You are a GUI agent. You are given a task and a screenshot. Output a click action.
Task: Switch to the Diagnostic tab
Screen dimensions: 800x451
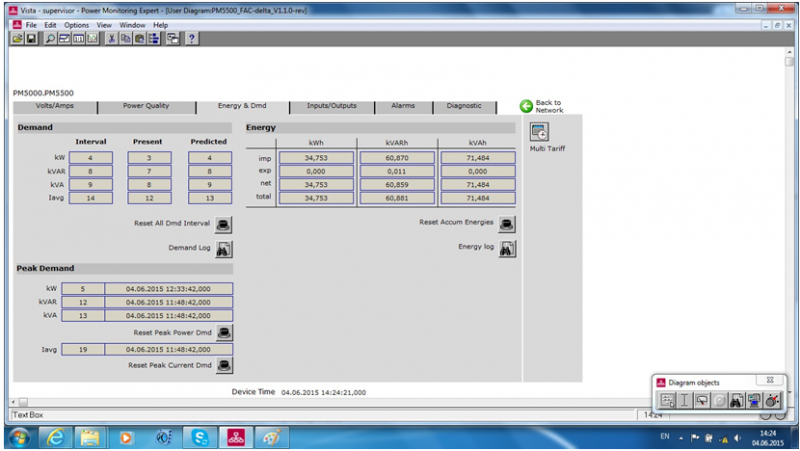point(464,106)
